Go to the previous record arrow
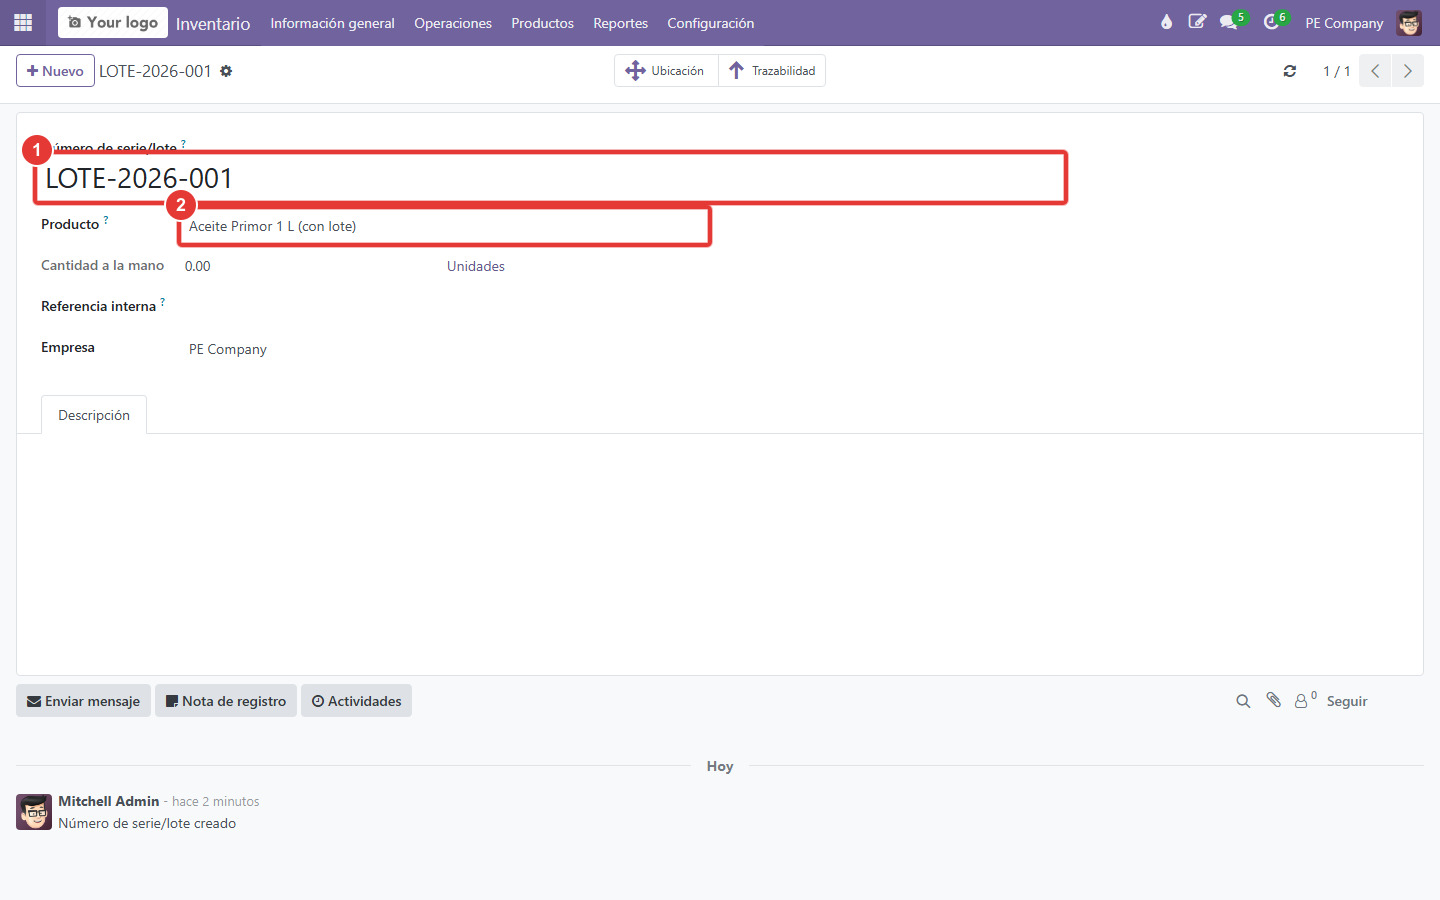 tap(1375, 71)
